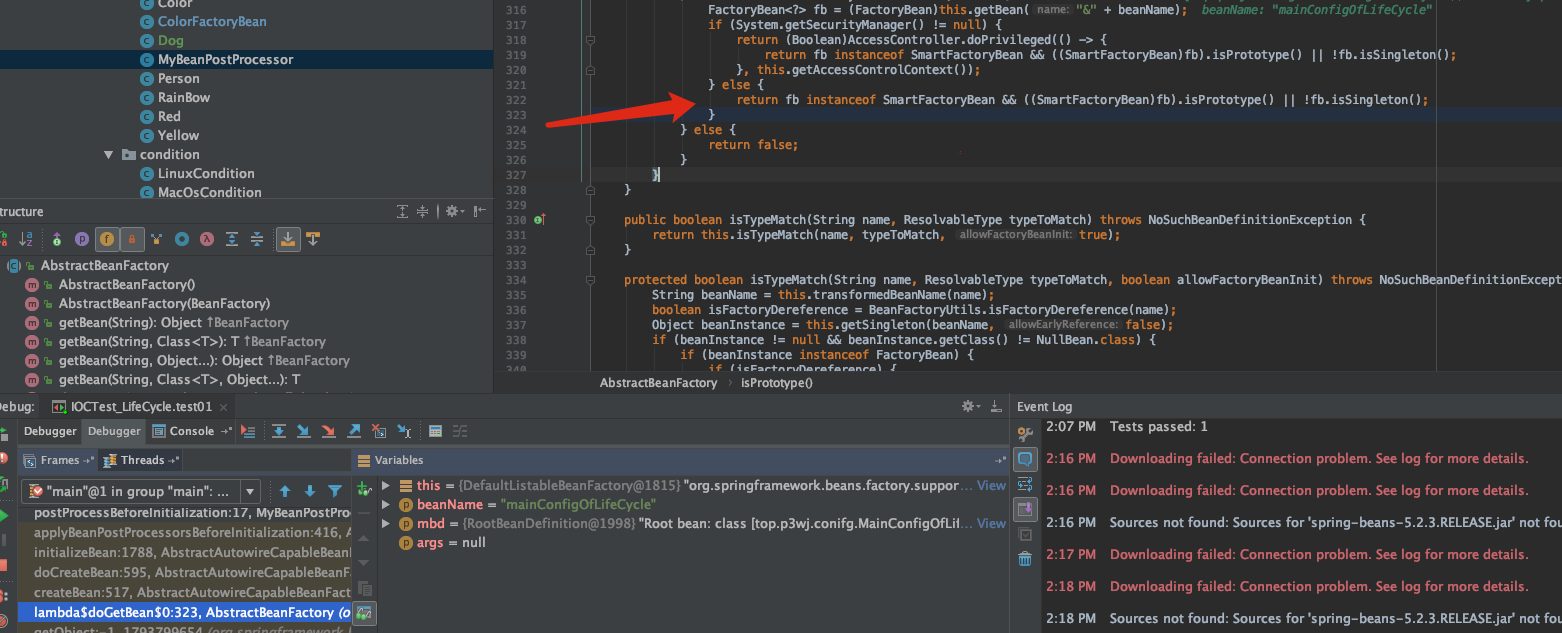Click View link for mbd variable
Screen dimensions: 1562x633
pyautogui.click(x=991, y=523)
